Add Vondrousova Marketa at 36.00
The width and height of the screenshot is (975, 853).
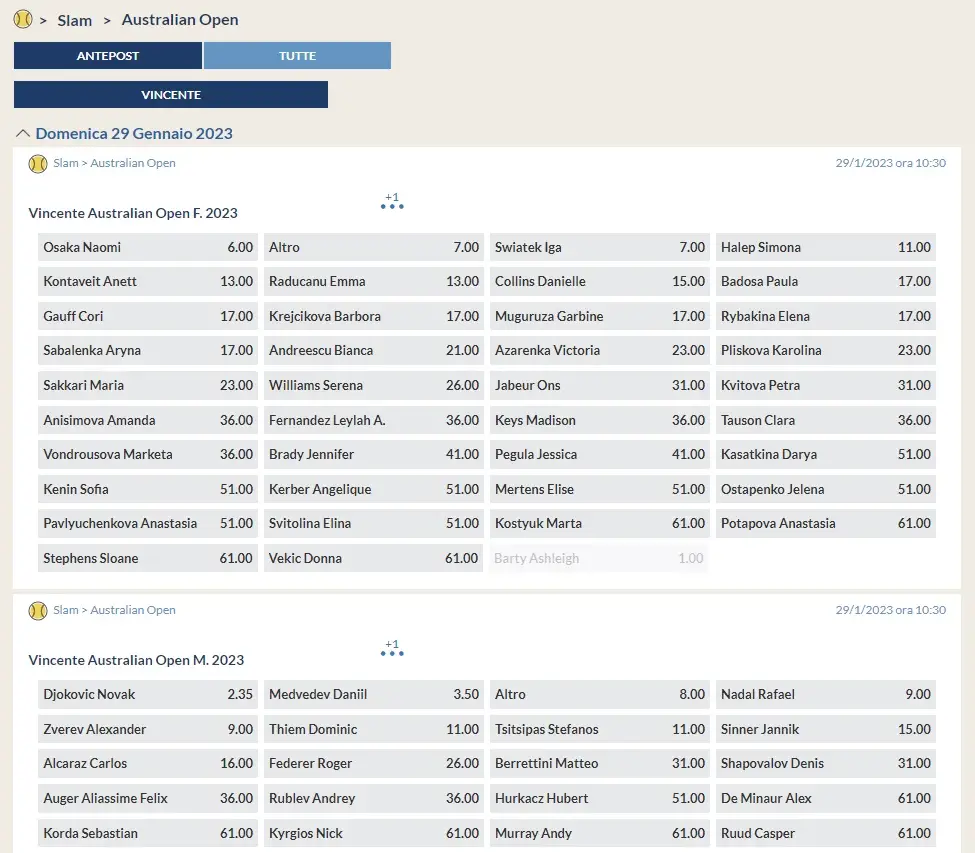(148, 454)
